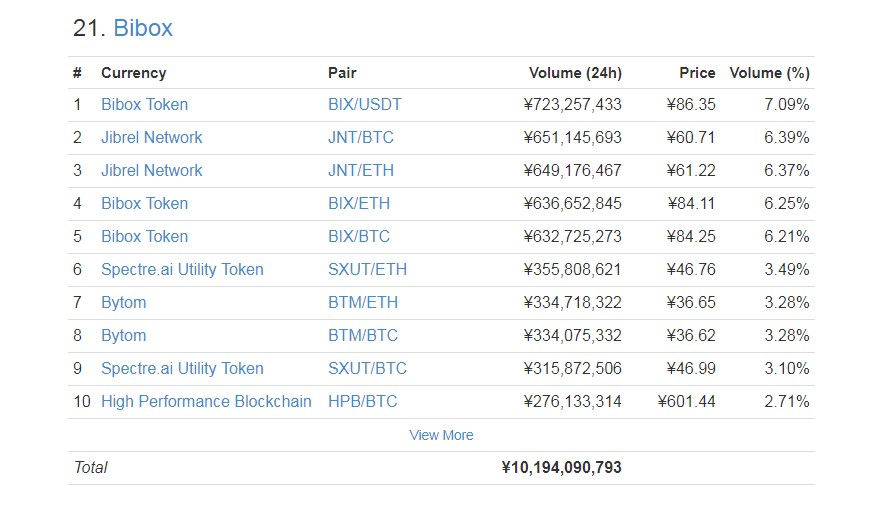Open the BTM/BTC pair link
This screenshot has height=509, width=875.
click(x=363, y=335)
